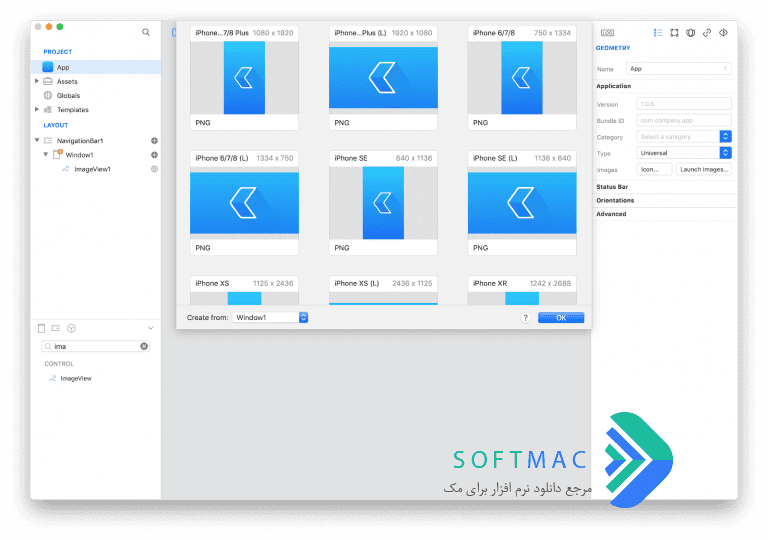Click the Launch Images... button
The height and width of the screenshot is (540, 768).
[x=704, y=170]
